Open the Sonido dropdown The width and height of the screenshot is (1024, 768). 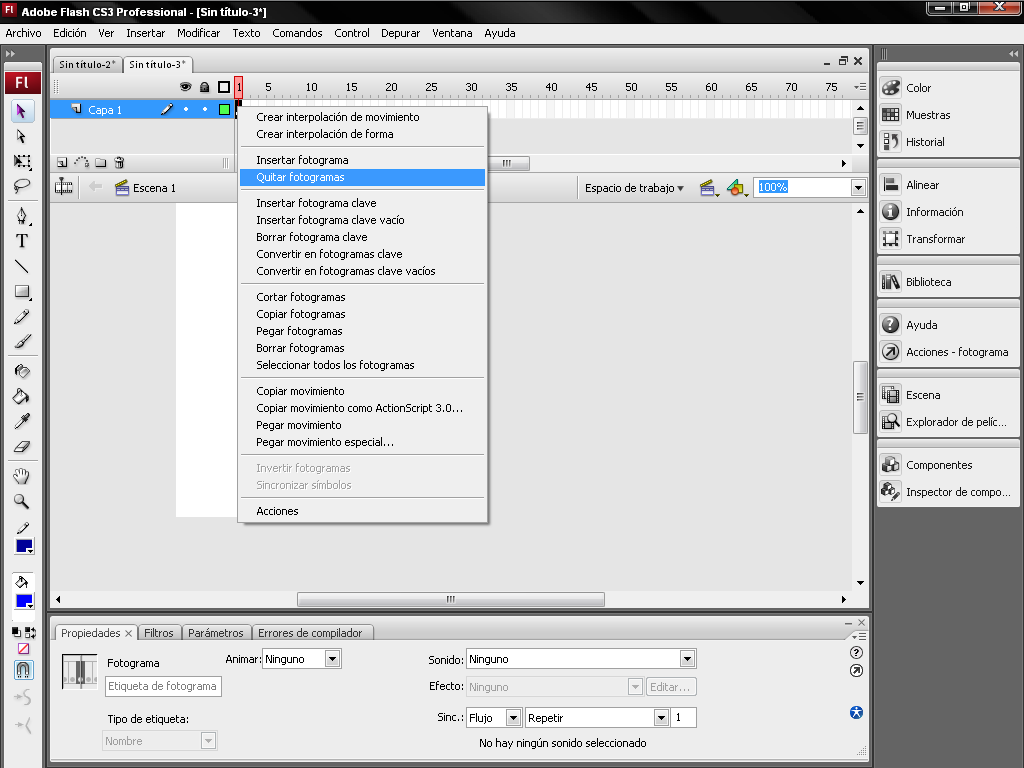687,659
